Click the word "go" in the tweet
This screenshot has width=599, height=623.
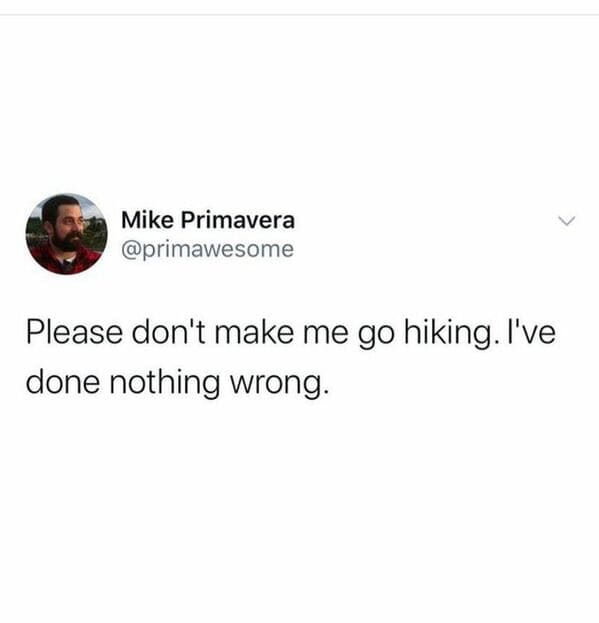(x=377, y=337)
